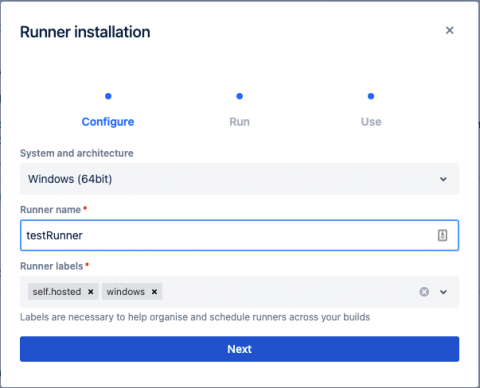Focus the Runner name input field
This screenshot has height=388, width=480.
point(239,235)
